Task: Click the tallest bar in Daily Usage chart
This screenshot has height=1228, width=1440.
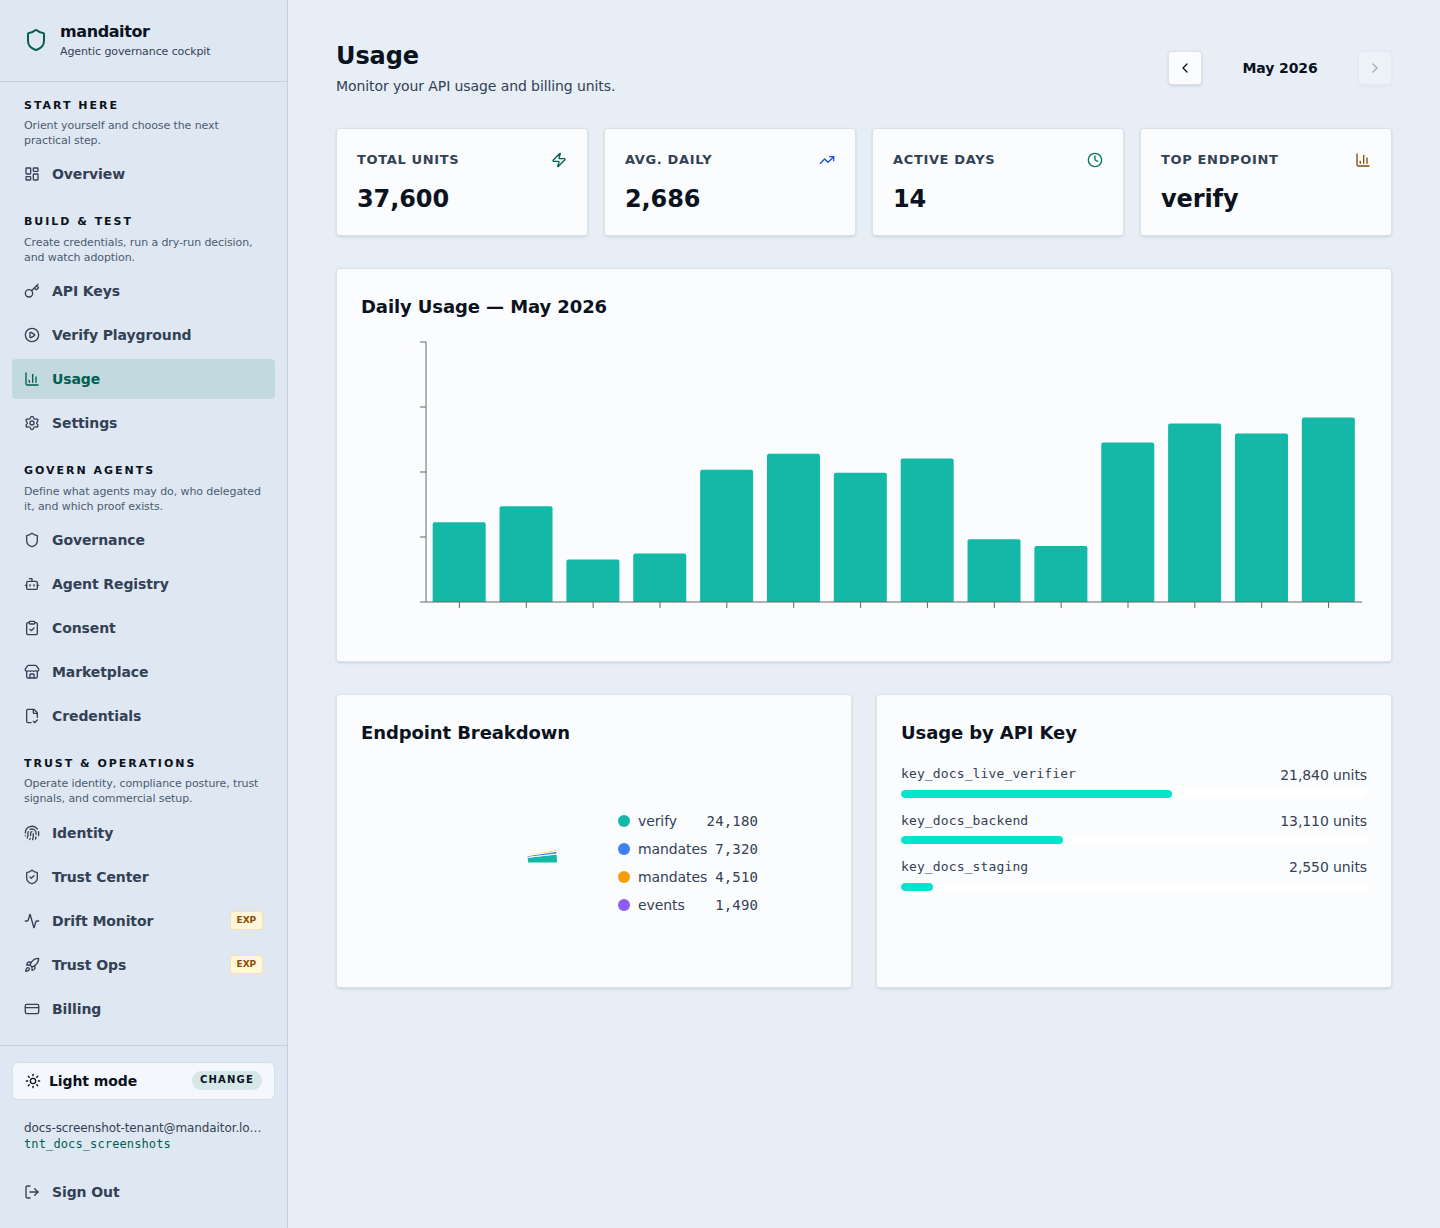Action: tap(1328, 510)
